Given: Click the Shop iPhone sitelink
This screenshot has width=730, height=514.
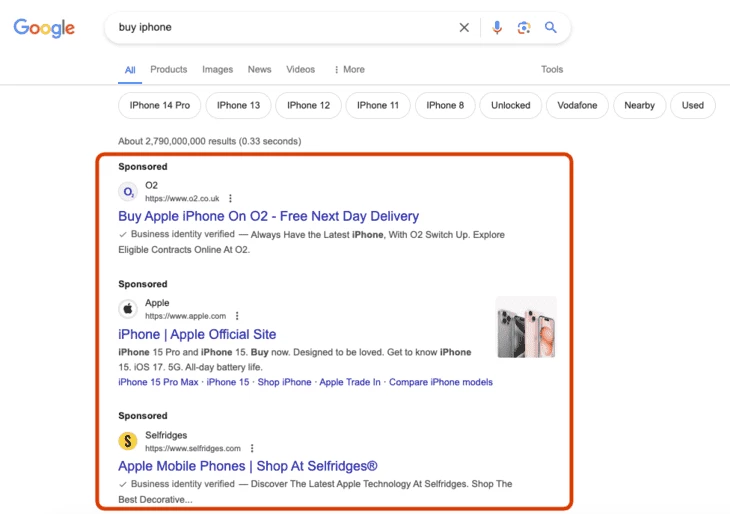Looking at the screenshot, I should (284, 382).
